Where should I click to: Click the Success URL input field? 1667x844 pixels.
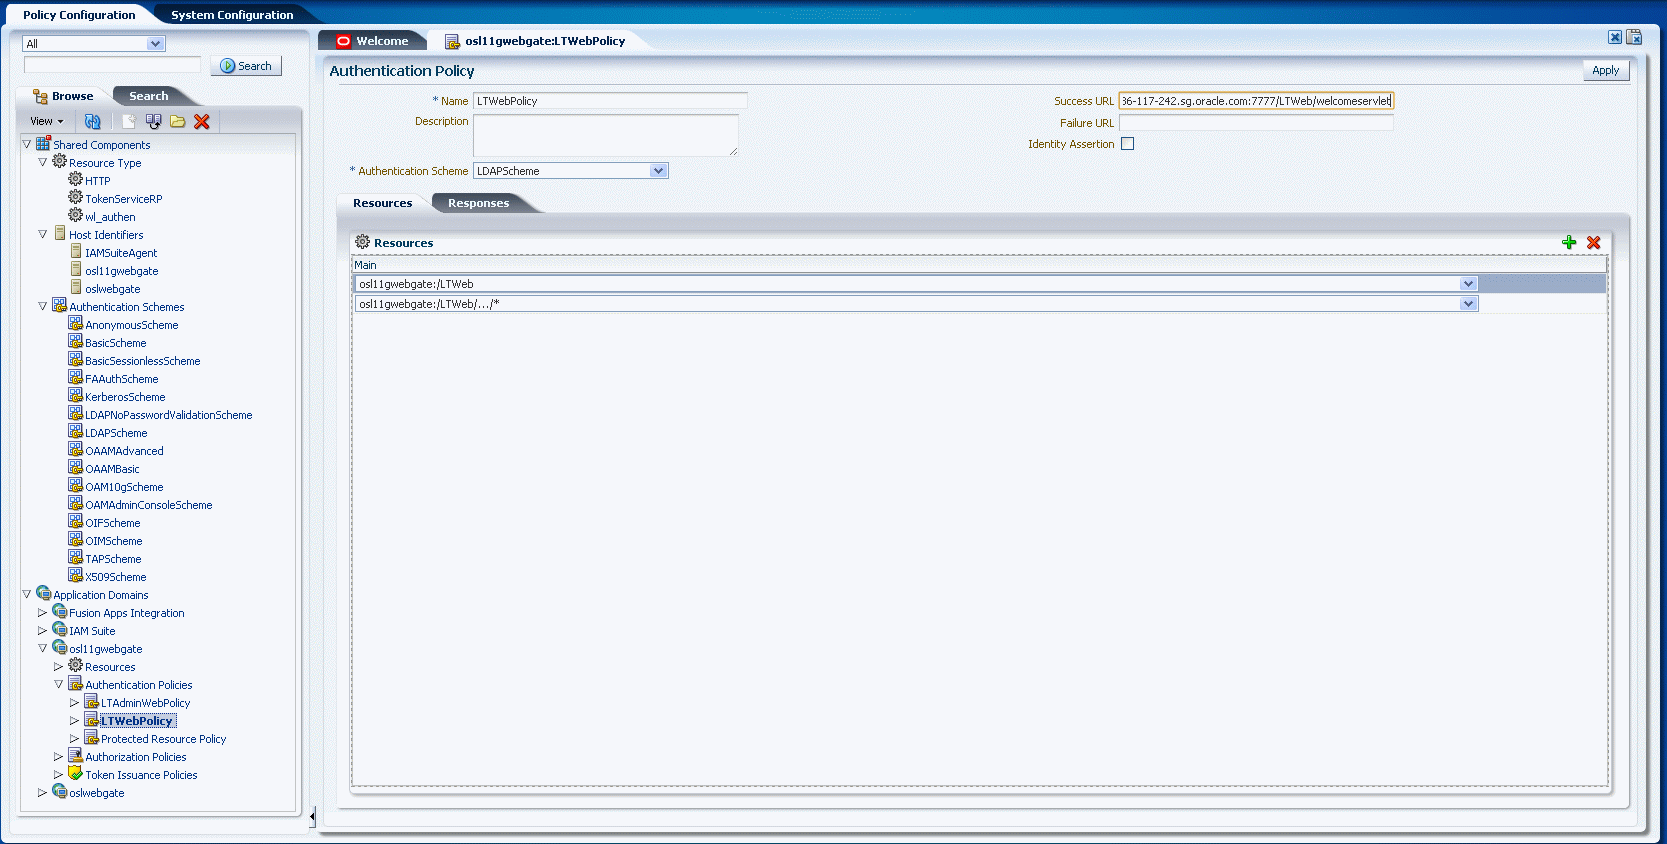point(1256,101)
